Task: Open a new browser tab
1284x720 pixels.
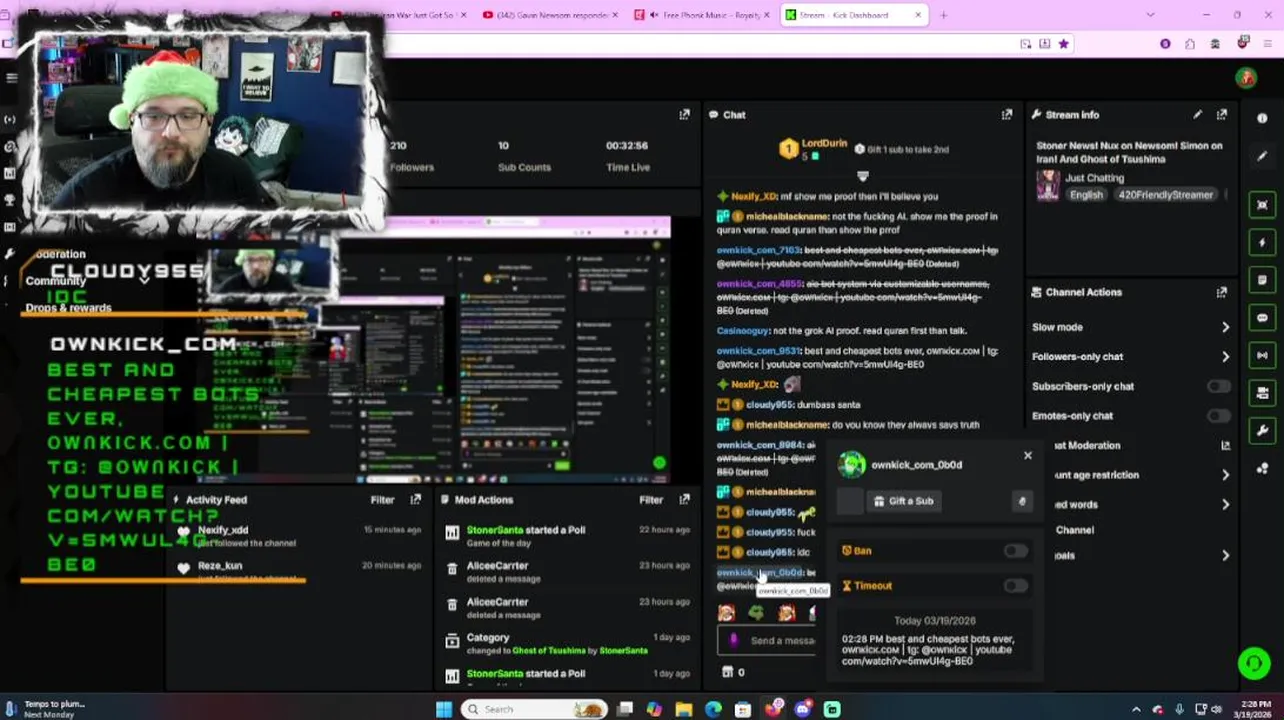Action: click(943, 15)
